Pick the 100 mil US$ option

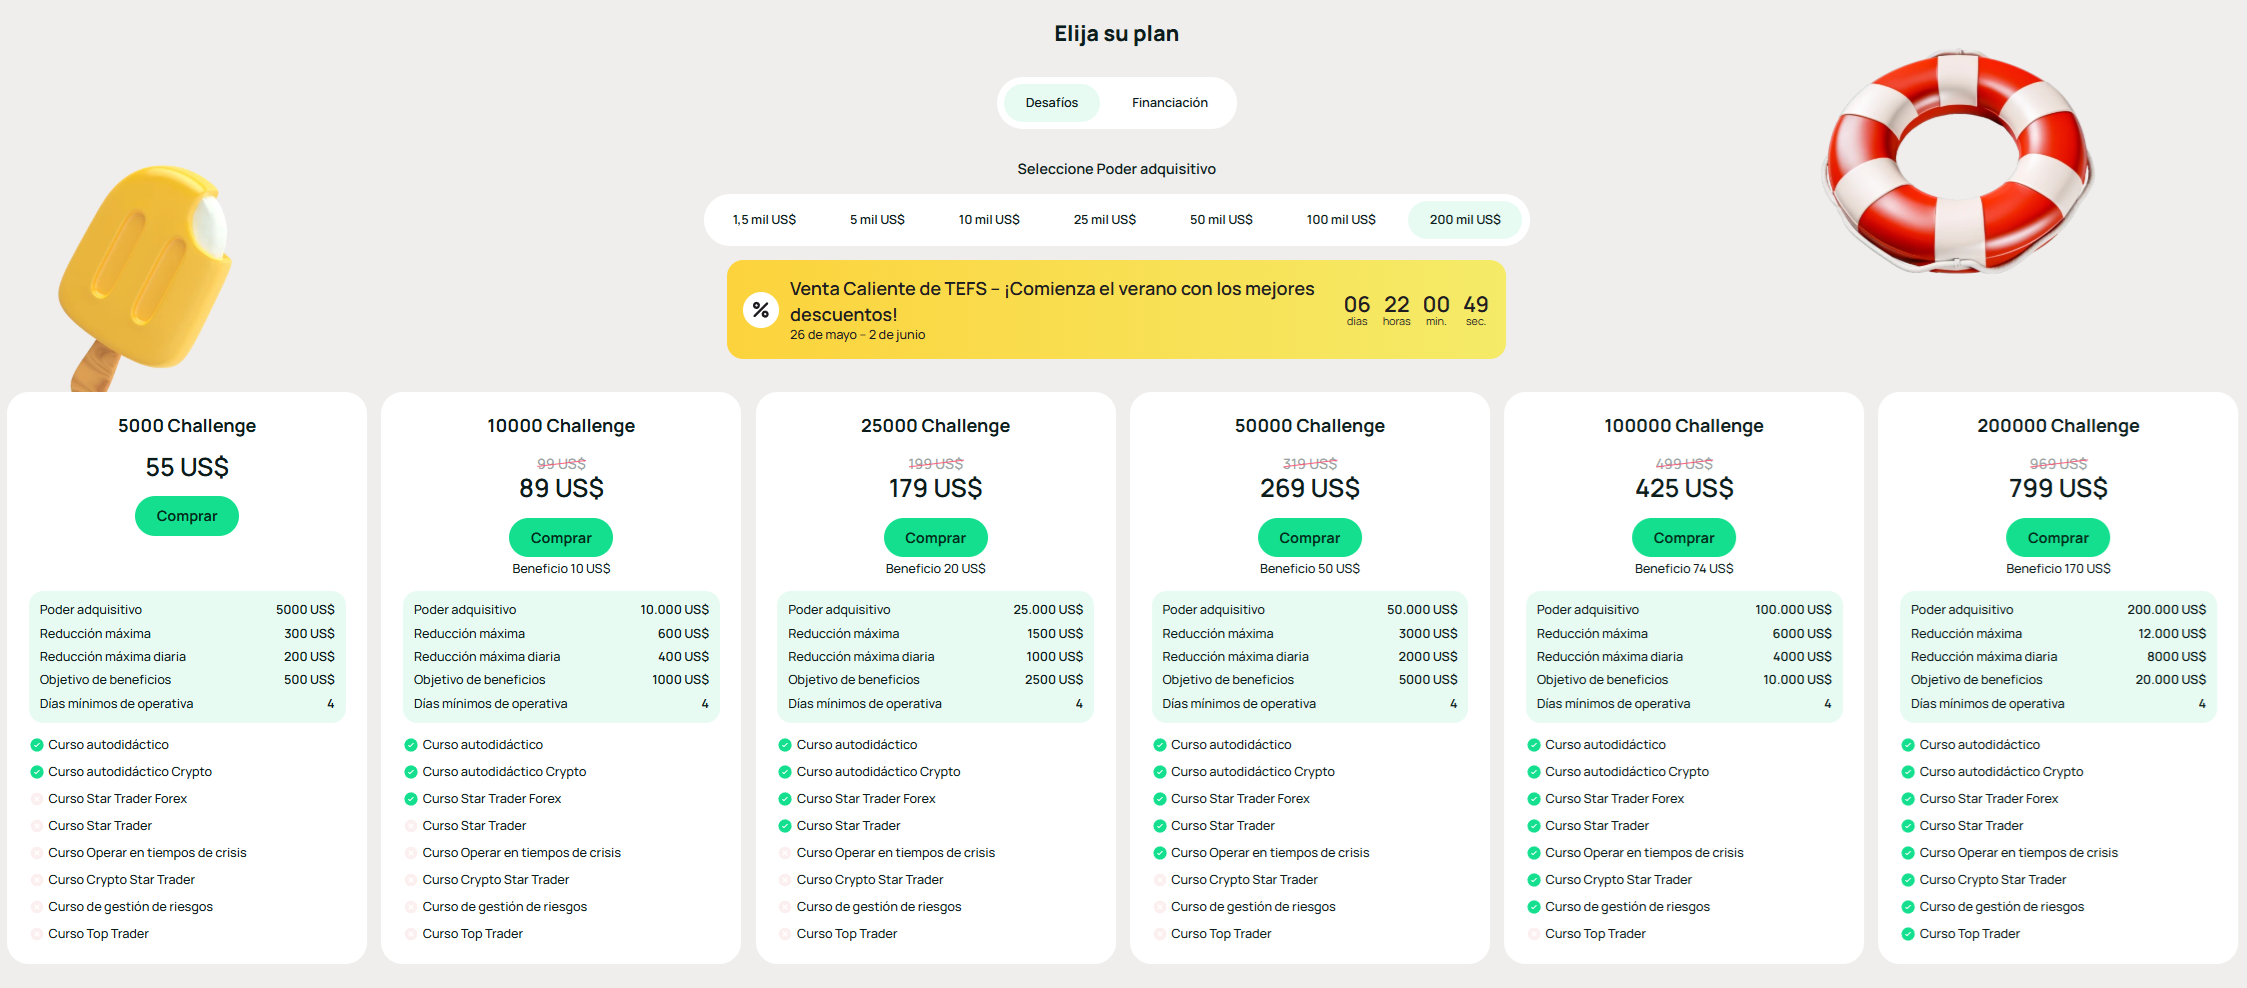point(1340,220)
